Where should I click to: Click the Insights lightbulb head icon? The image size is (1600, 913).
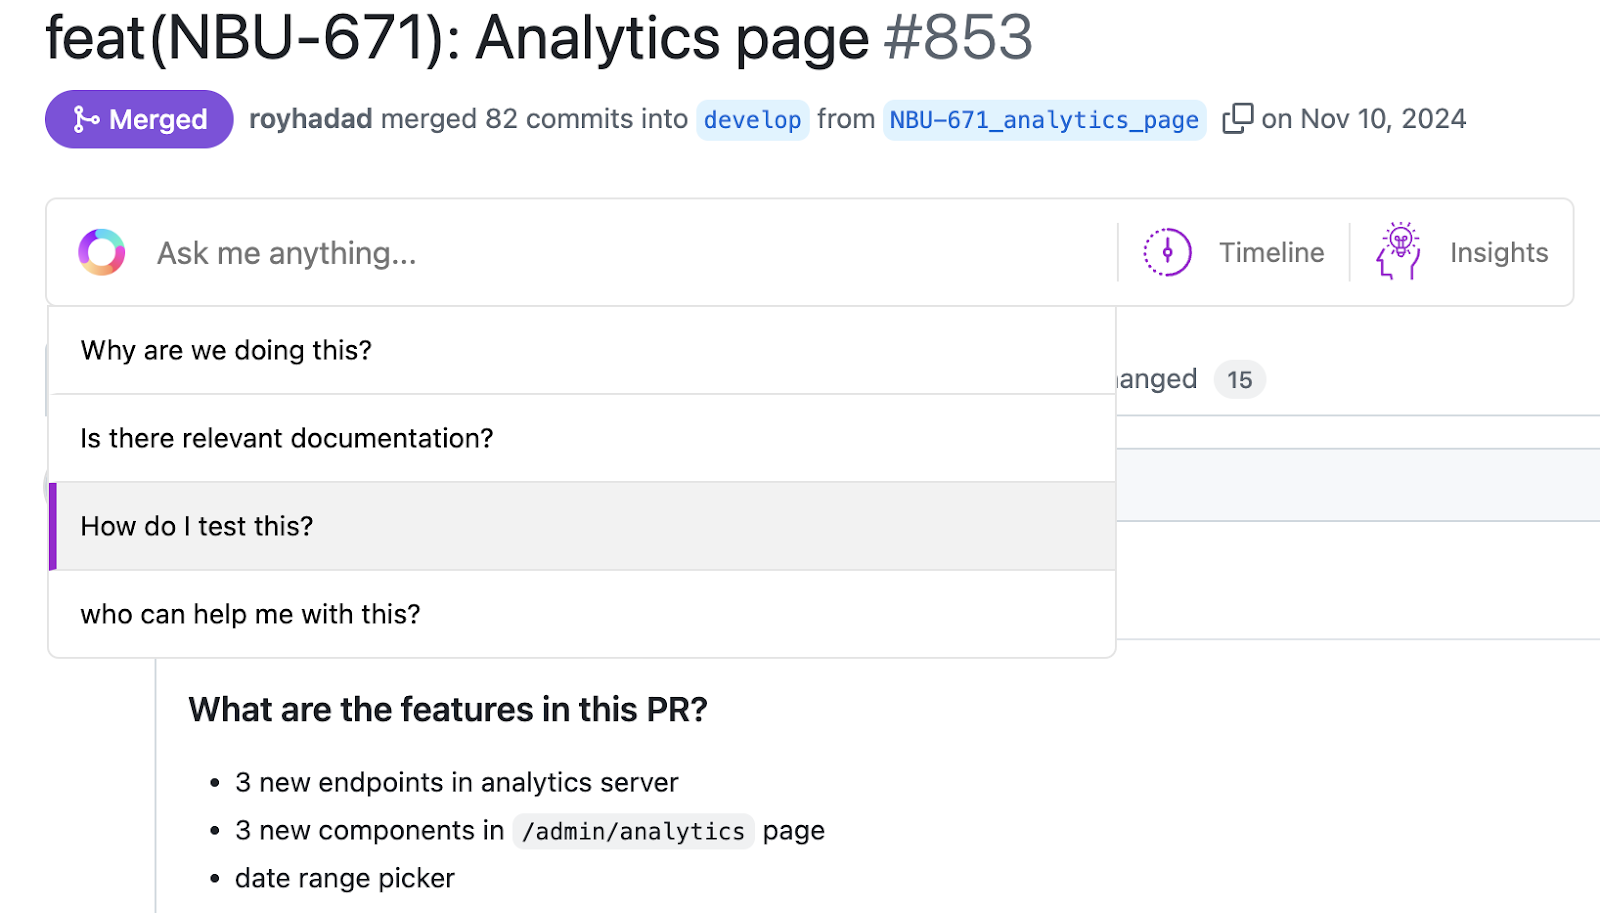[1399, 251]
